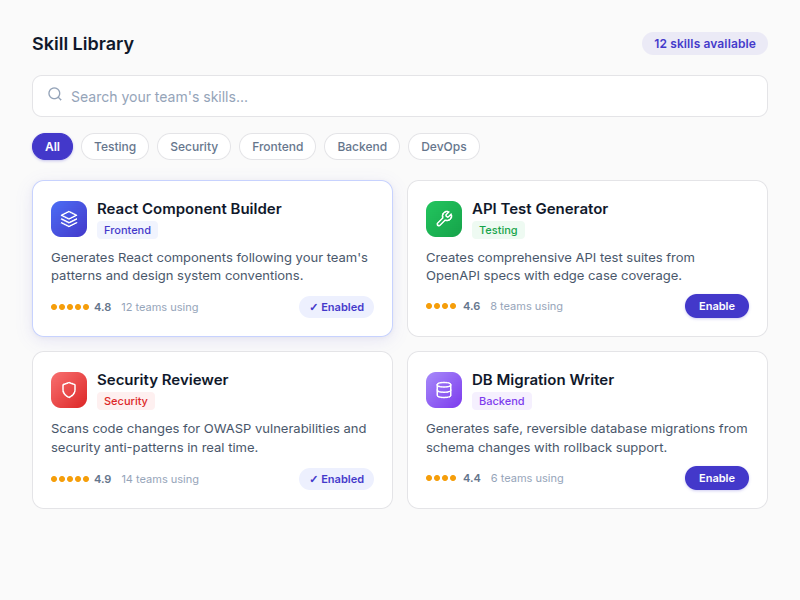The image size is (800, 600).
Task: Click the checkmark on React Component Builder's Enabled badge
Action: 315,307
